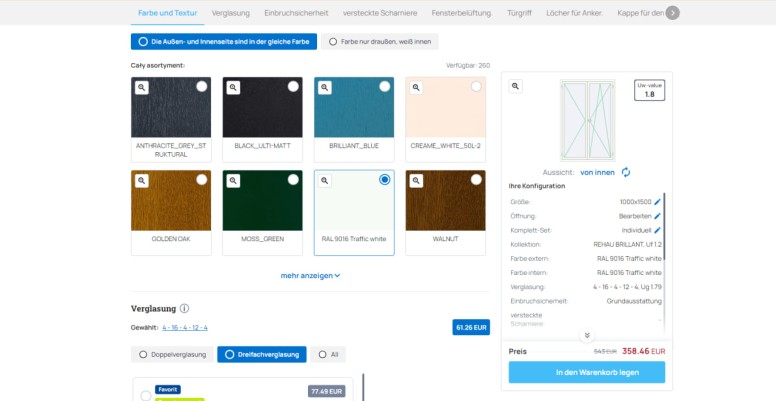Edit the Größe value with pencil icon
This screenshot has height=401, width=776.
pos(657,202)
